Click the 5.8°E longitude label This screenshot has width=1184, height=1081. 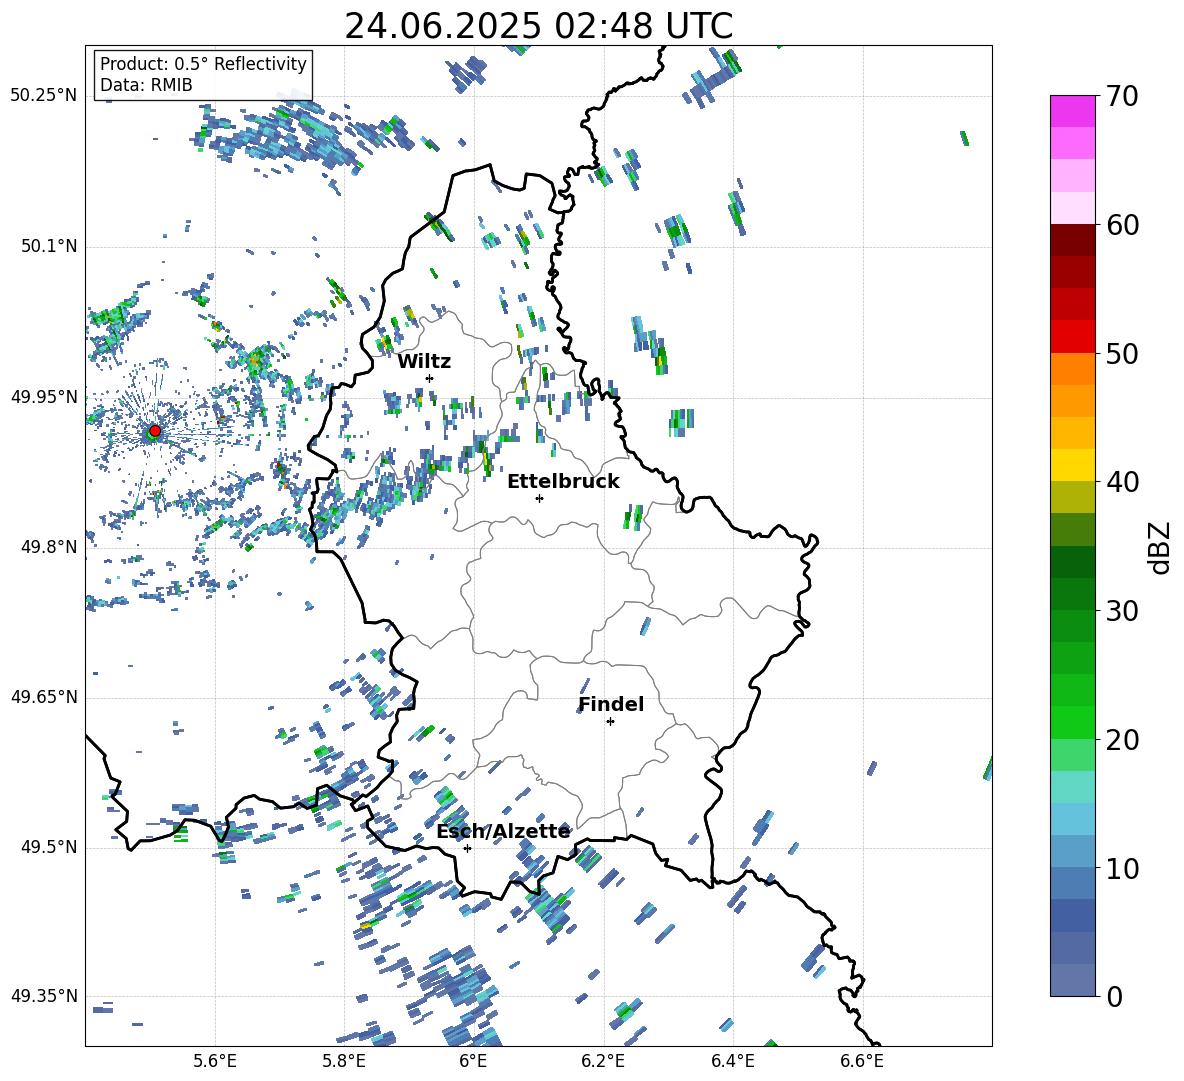point(344,1061)
